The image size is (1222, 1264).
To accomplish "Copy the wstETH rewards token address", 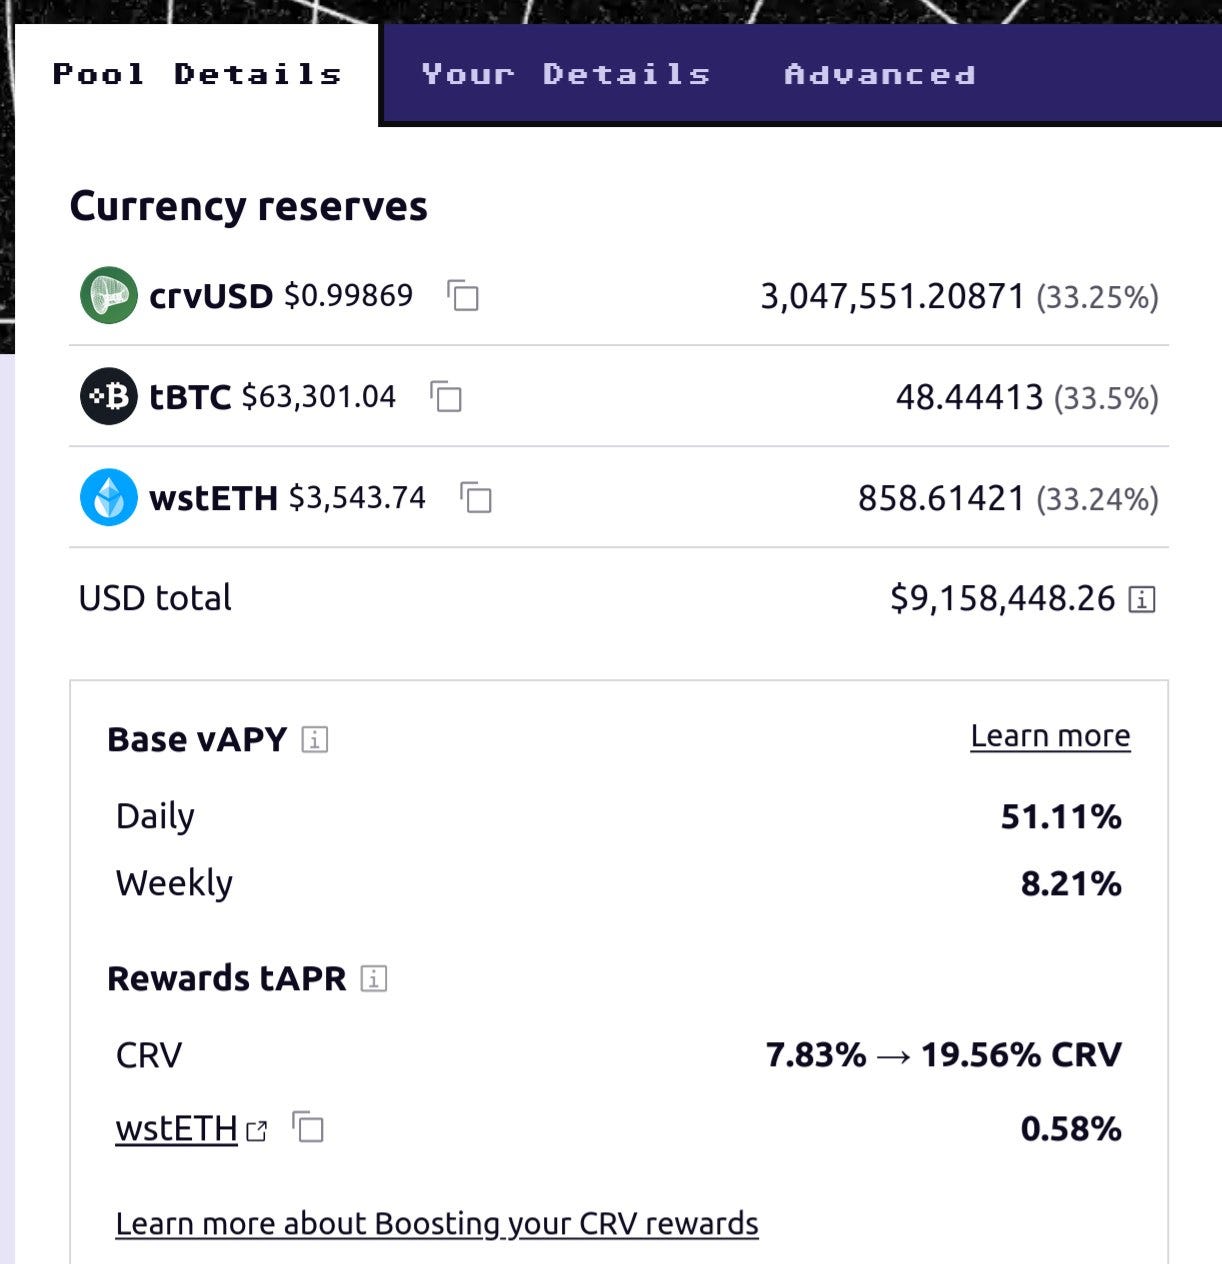I will pyautogui.click(x=309, y=1127).
